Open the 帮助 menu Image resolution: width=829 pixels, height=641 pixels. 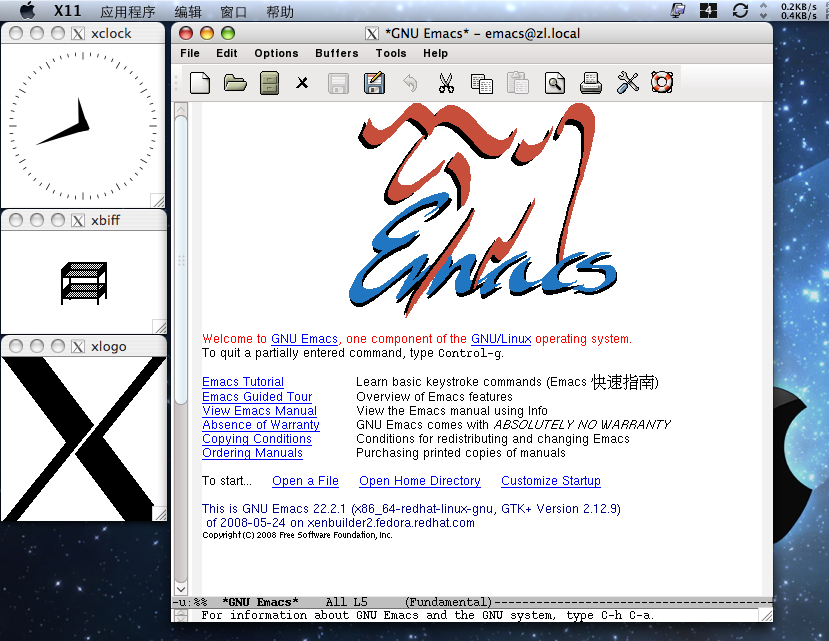280,11
